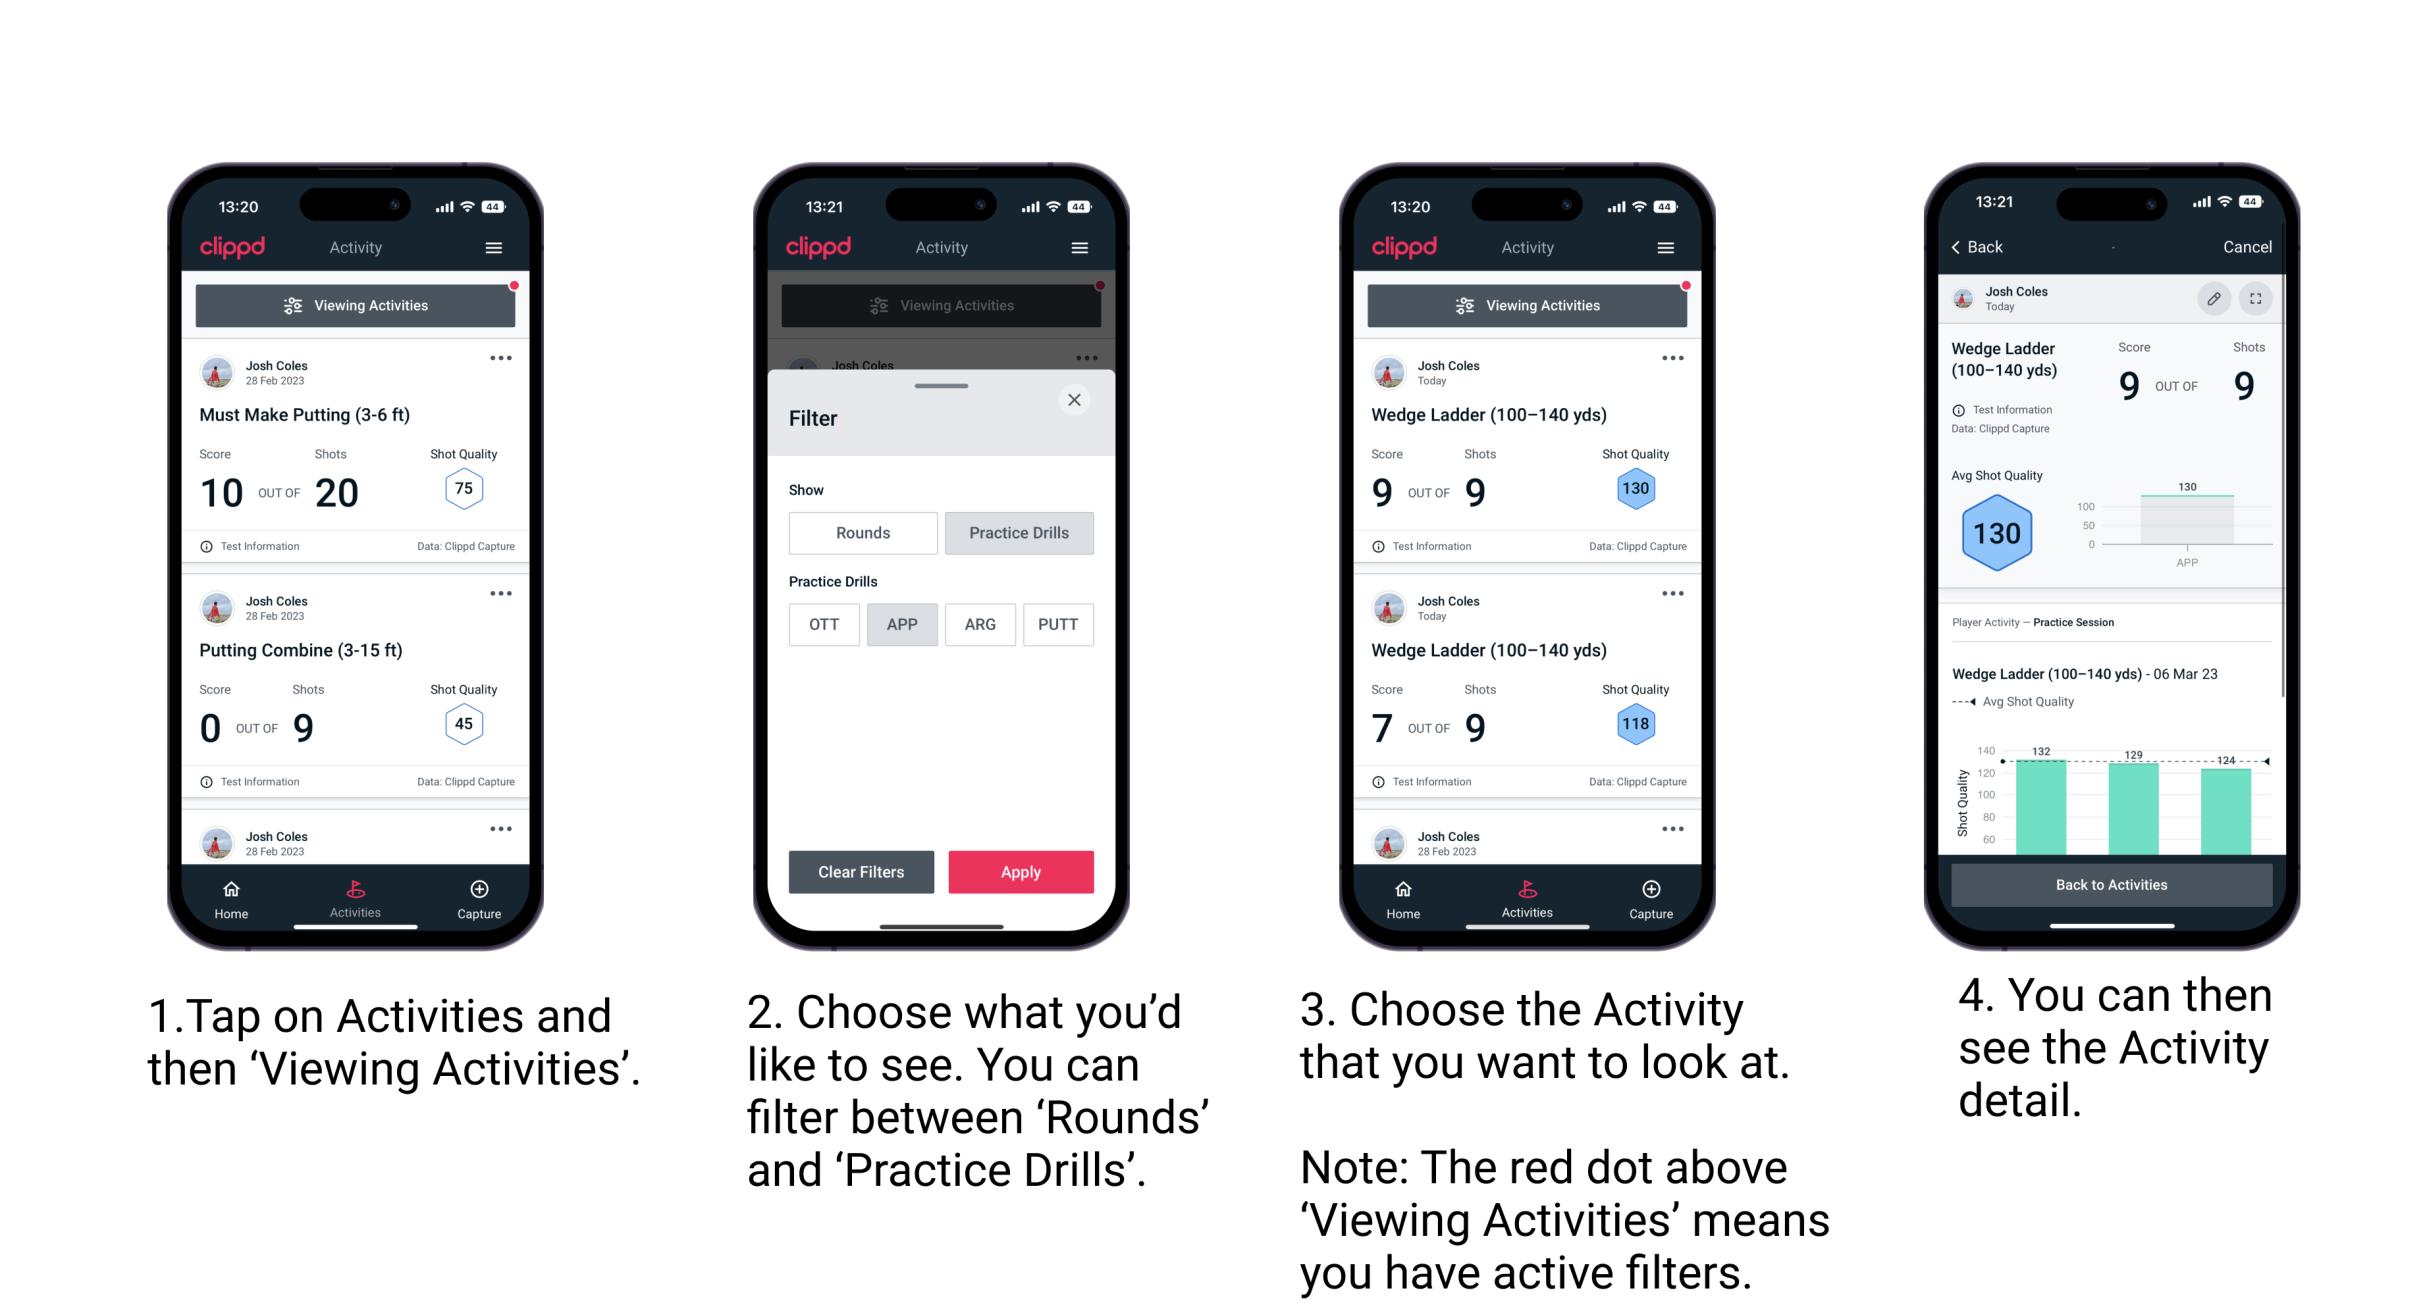Tap Clear Filters button to reset
This screenshot has width=2423, height=1303.
[863, 871]
